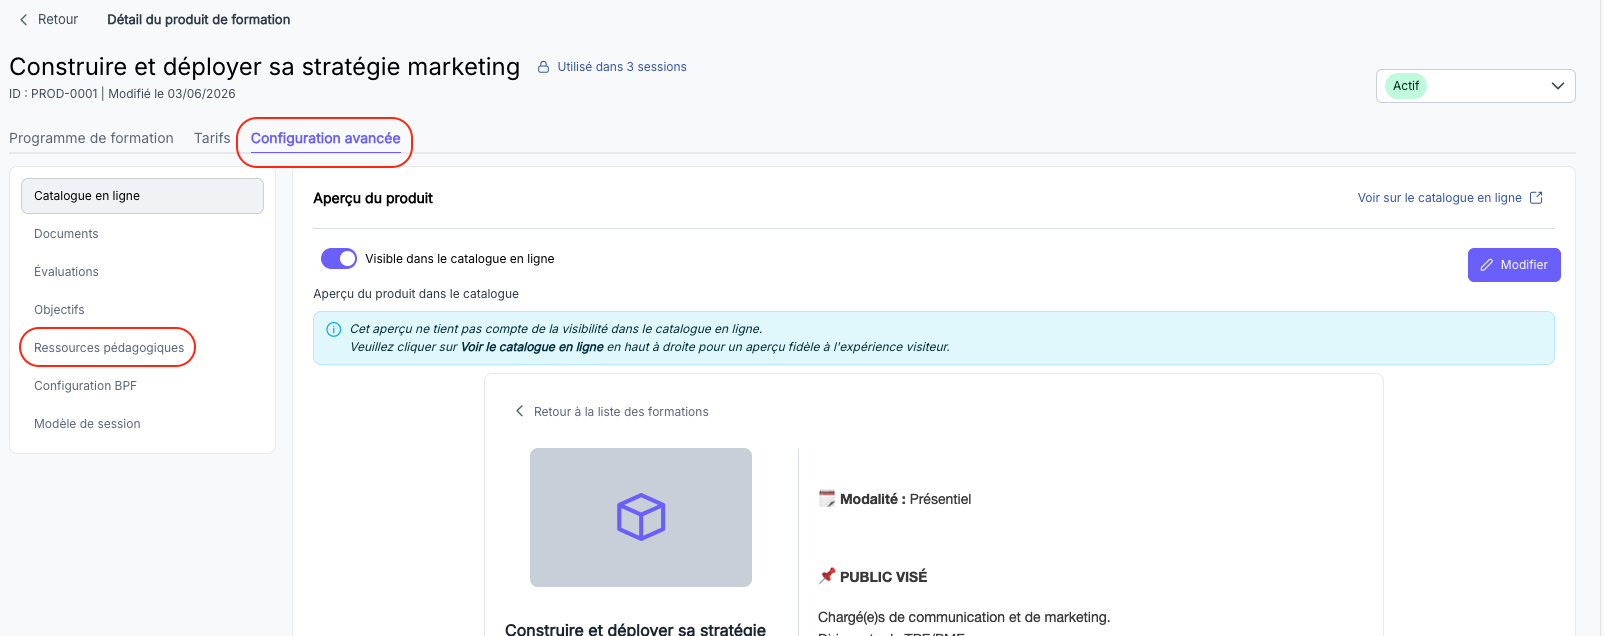Click the Modalité : Présentiel text
The width and height of the screenshot is (1604, 636).
(905, 499)
